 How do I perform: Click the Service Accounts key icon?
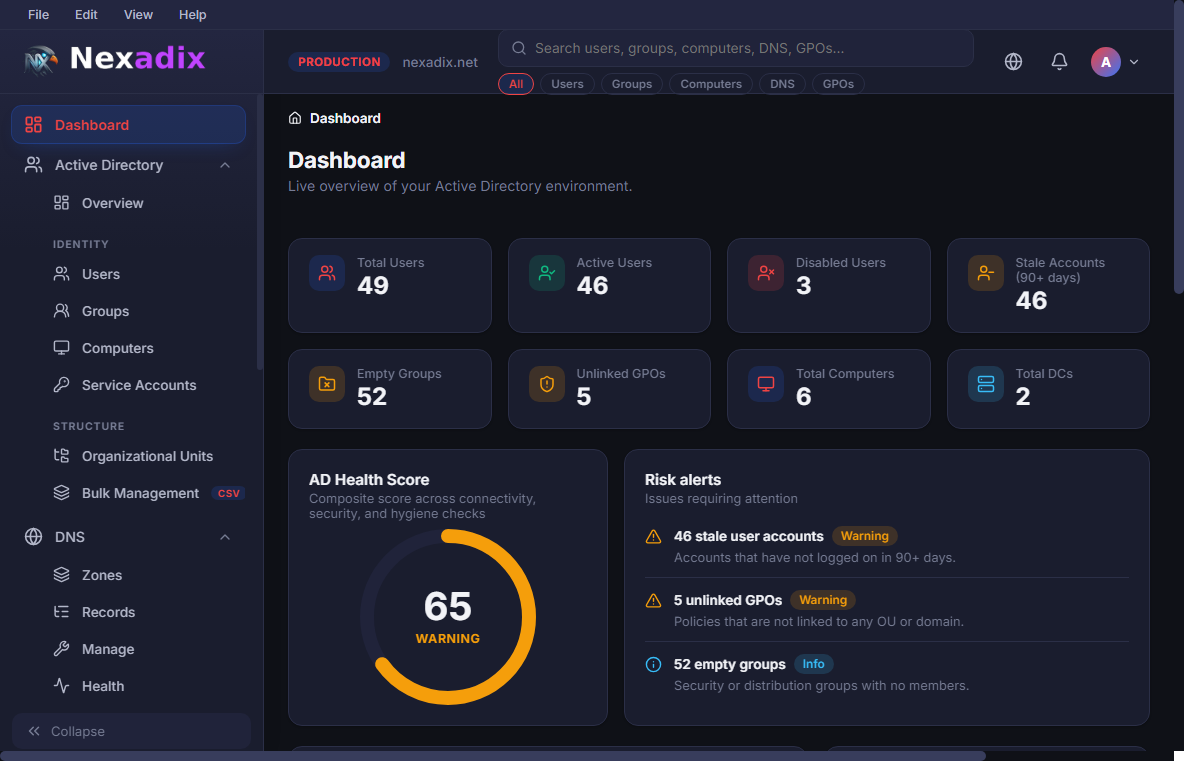click(61, 384)
